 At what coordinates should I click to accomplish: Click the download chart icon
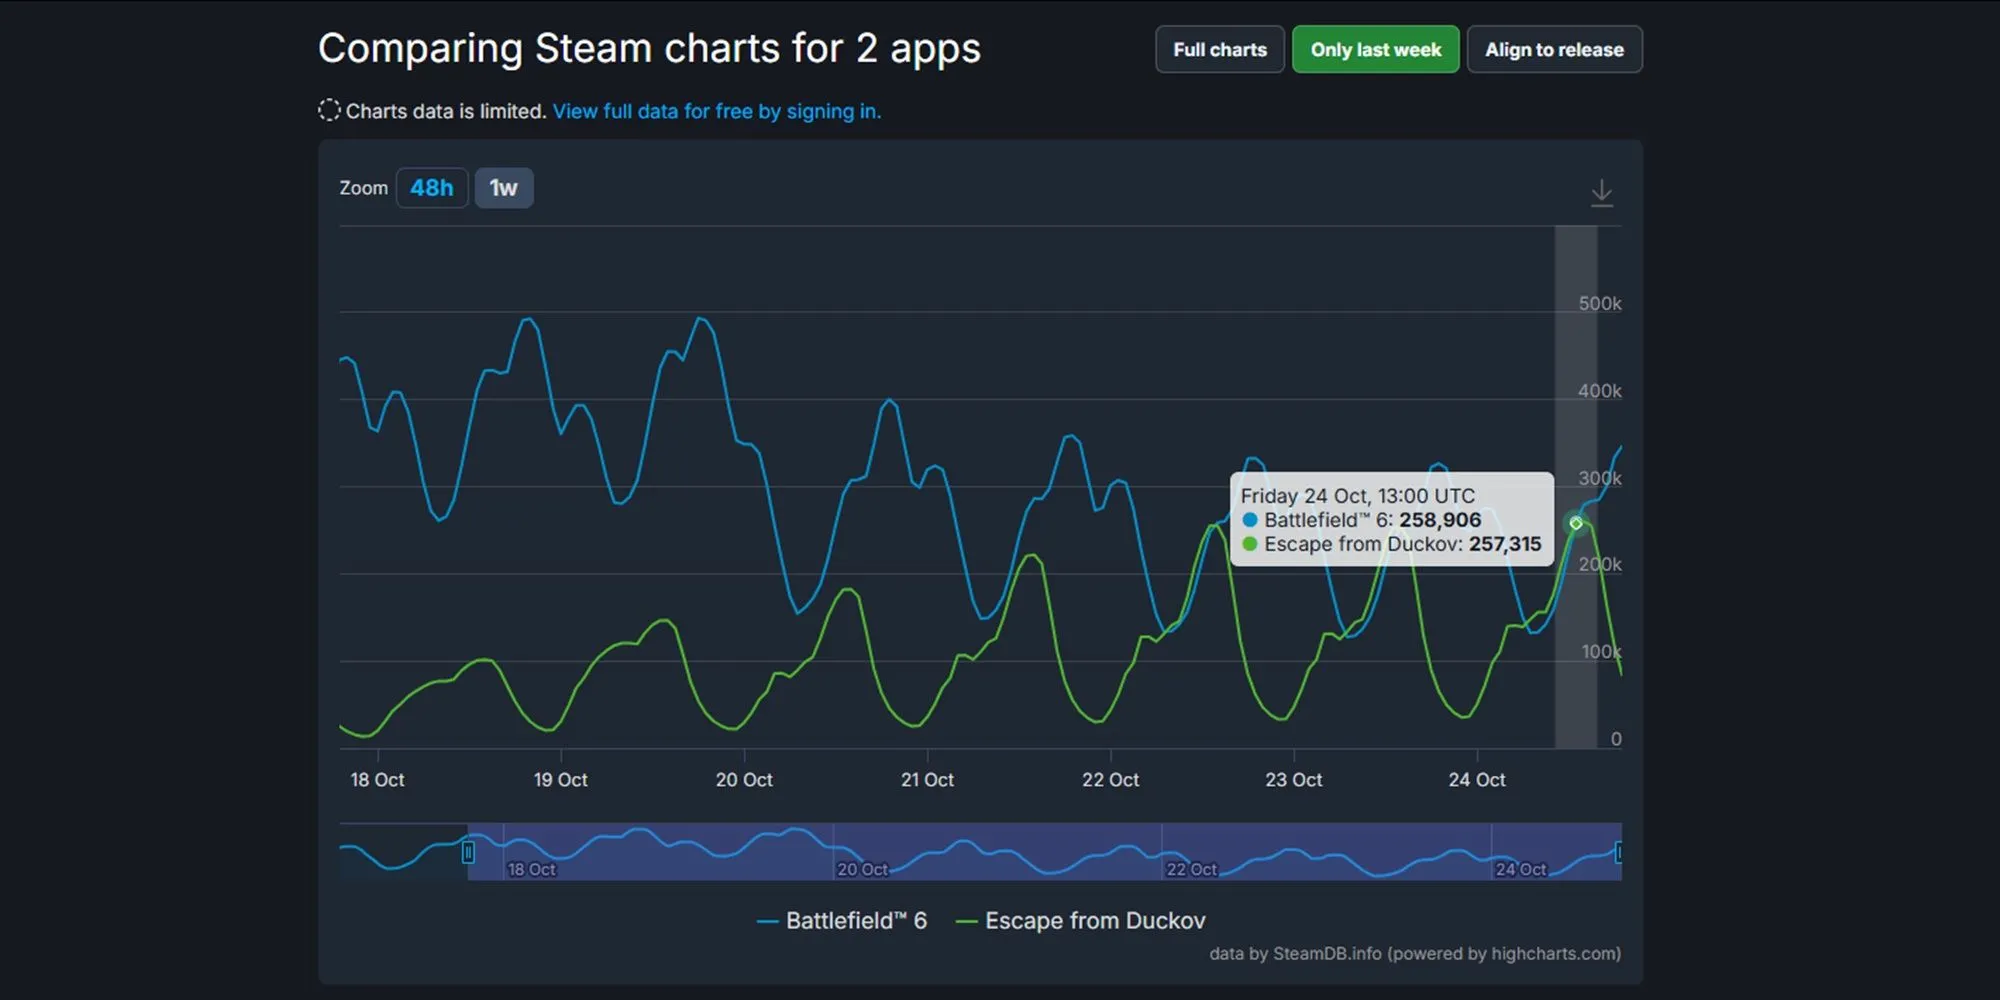coord(1602,190)
